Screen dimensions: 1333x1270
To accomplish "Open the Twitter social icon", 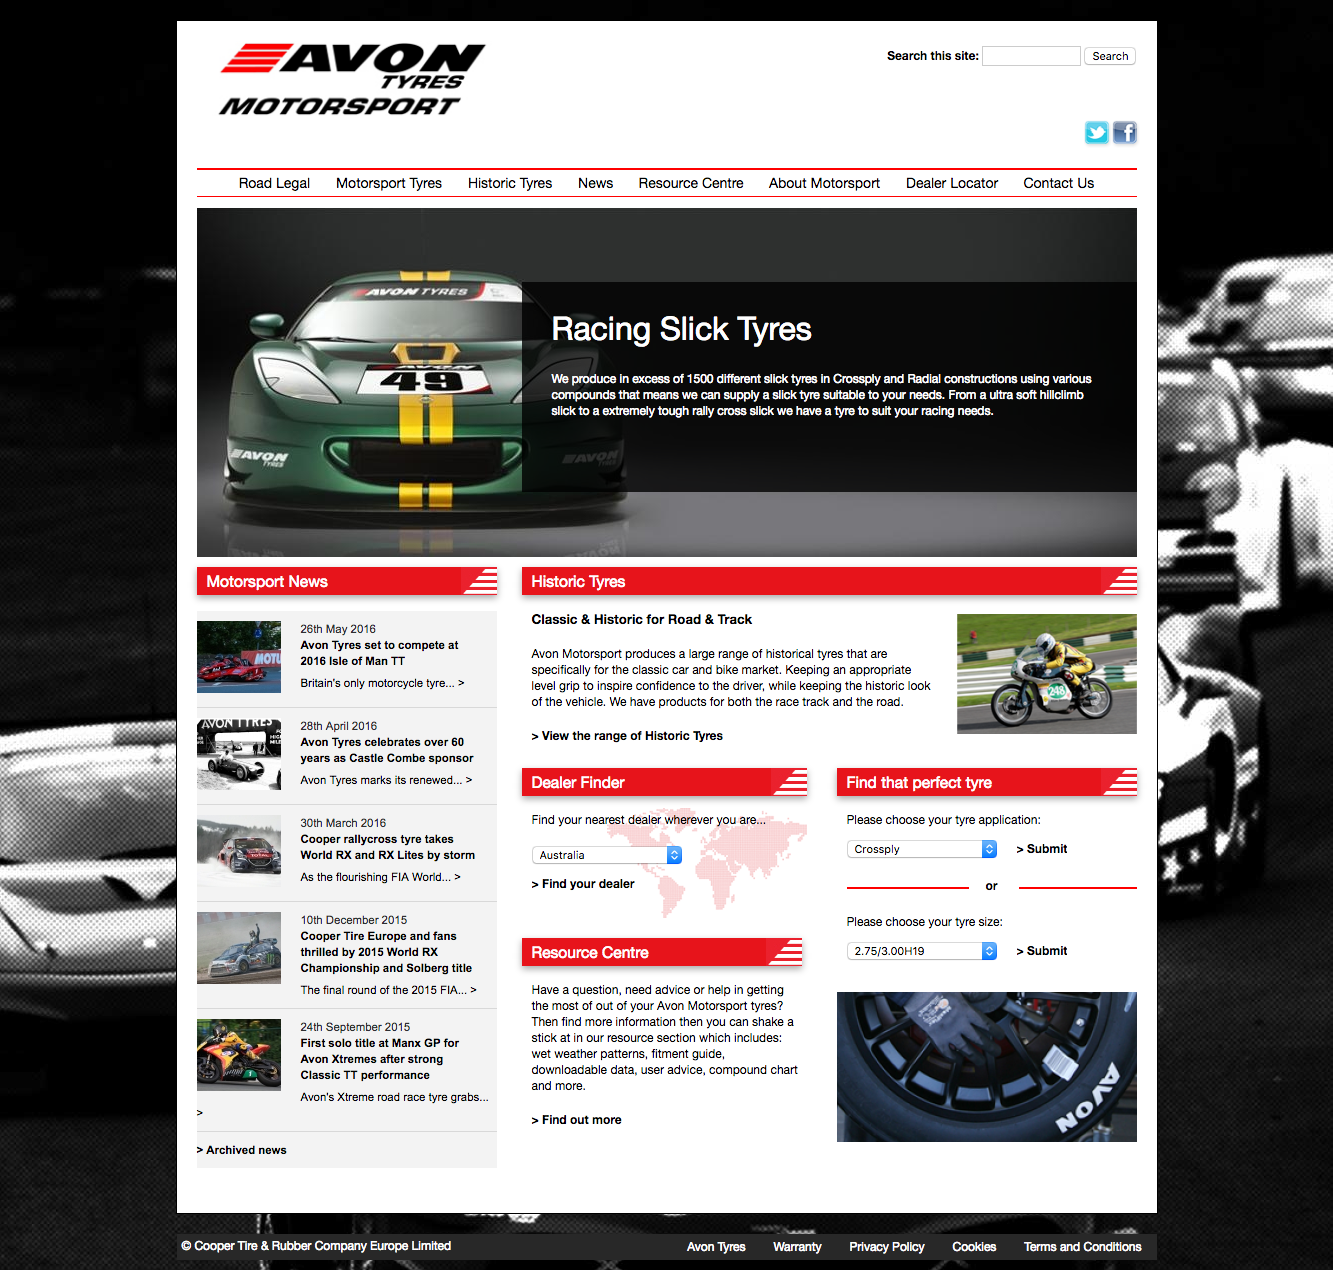I will pyautogui.click(x=1096, y=133).
